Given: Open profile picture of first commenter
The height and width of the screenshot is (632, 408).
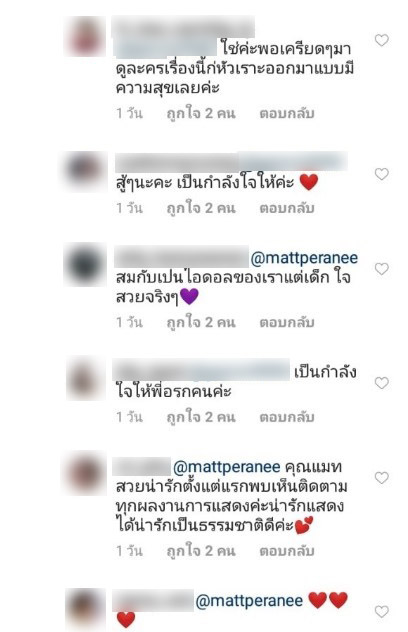Looking at the screenshot, I should [86, 36].
